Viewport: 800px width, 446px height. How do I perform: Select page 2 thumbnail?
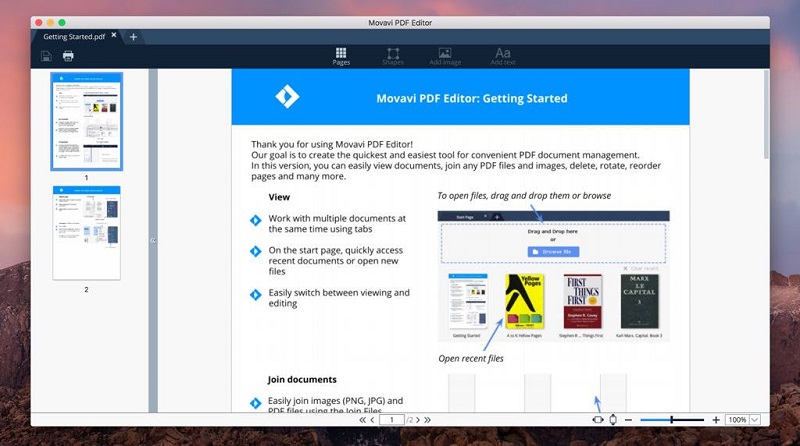pos(86,232)
